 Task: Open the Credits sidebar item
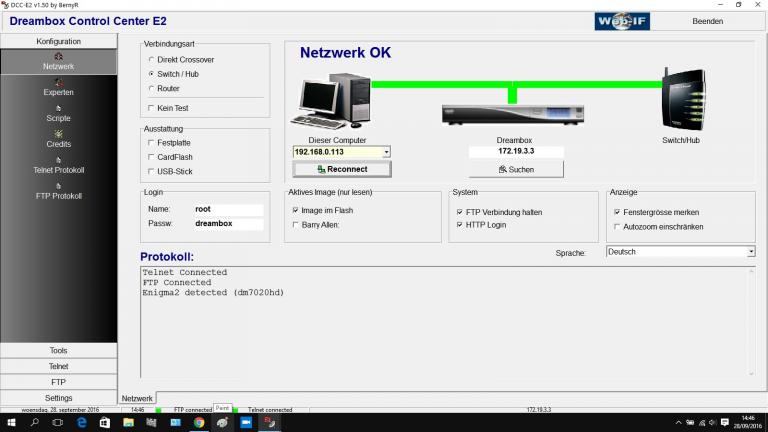click(58, 140)
